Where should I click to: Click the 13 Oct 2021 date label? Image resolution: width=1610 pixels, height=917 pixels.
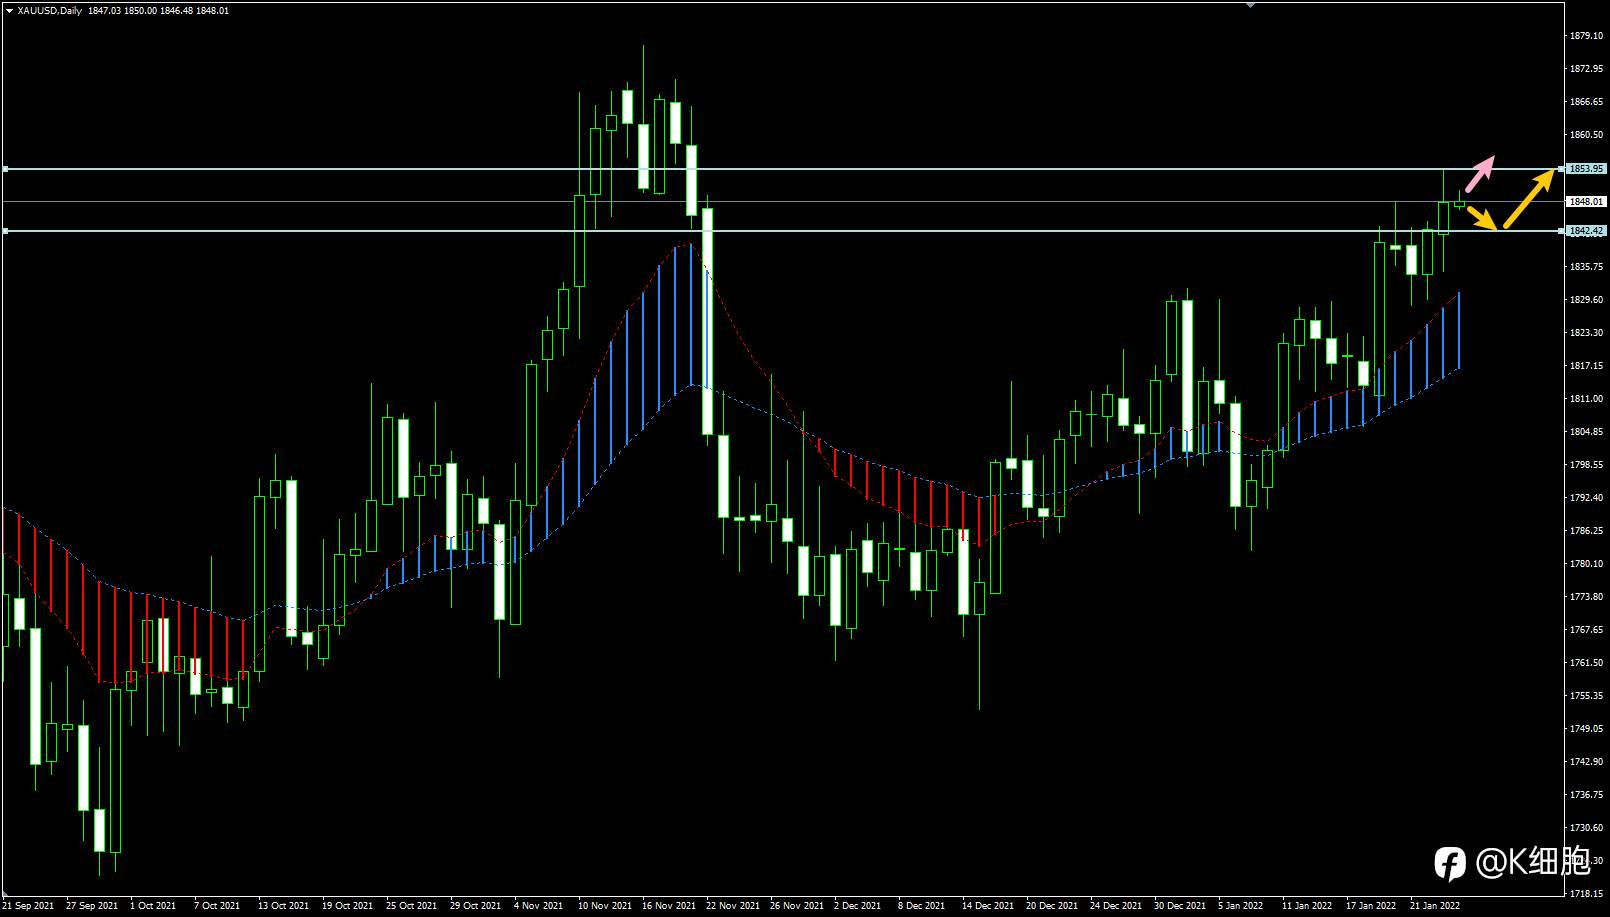coord(283,906)
